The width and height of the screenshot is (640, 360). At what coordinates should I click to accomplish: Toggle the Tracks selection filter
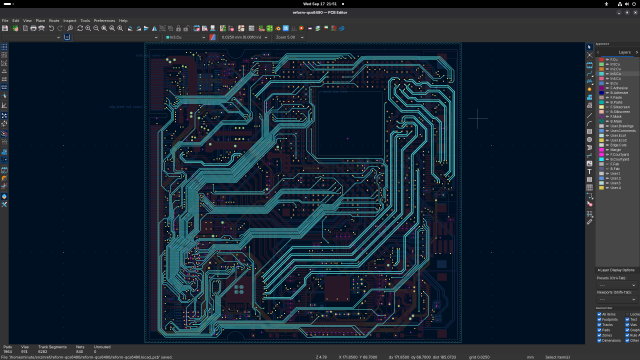pos(600,325)
